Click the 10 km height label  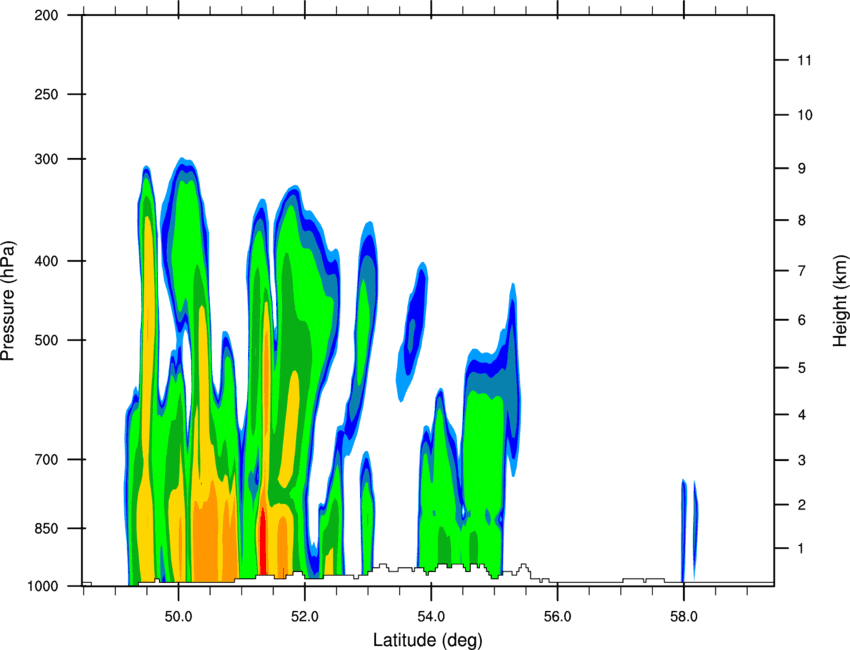click(x=805, y=115)
